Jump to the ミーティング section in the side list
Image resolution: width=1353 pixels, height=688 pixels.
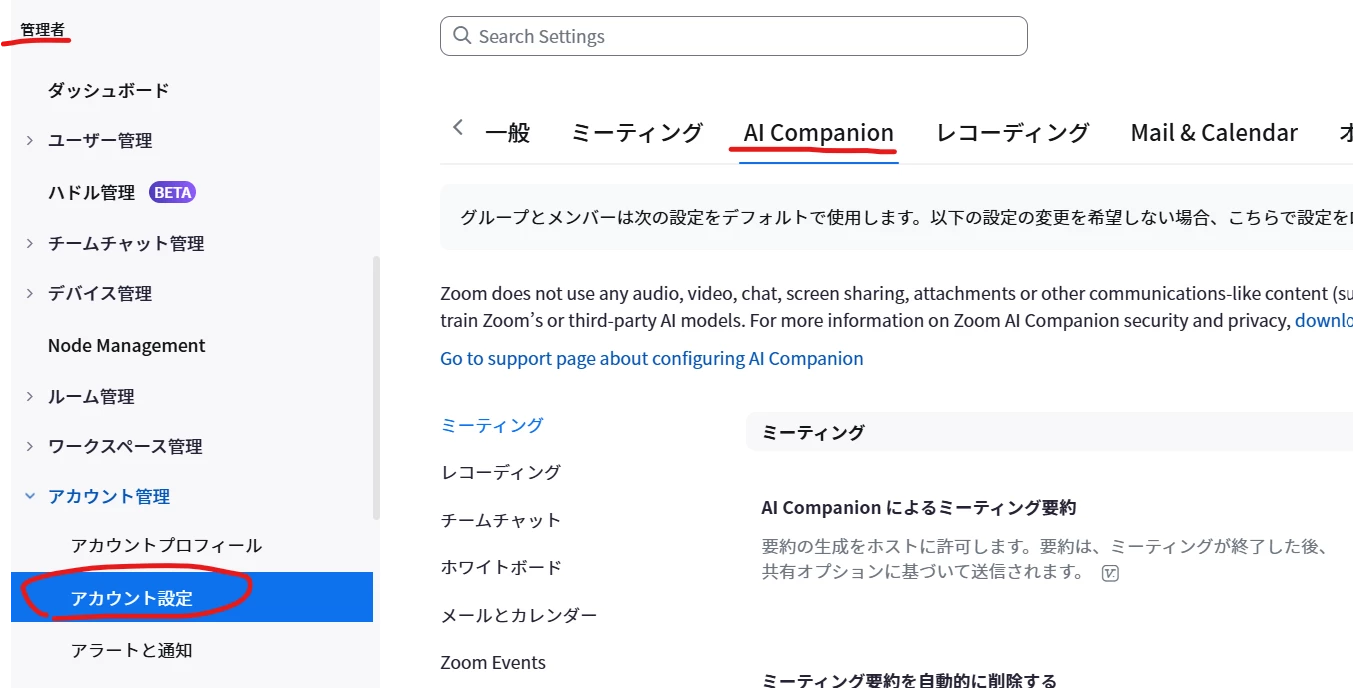[x=492, y=425]
